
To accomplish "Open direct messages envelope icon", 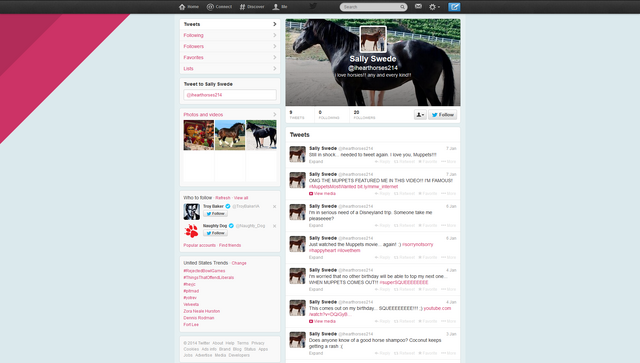I will point(418,6).
